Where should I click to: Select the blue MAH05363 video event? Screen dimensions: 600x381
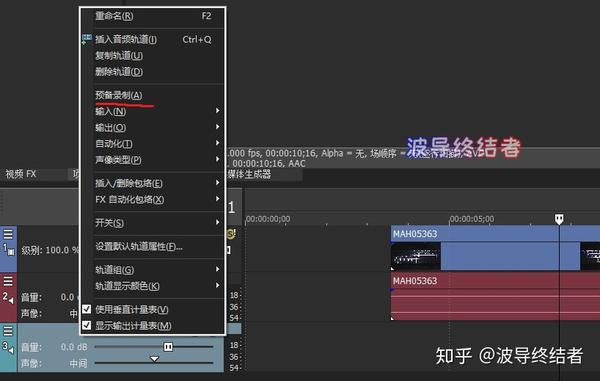495,248
